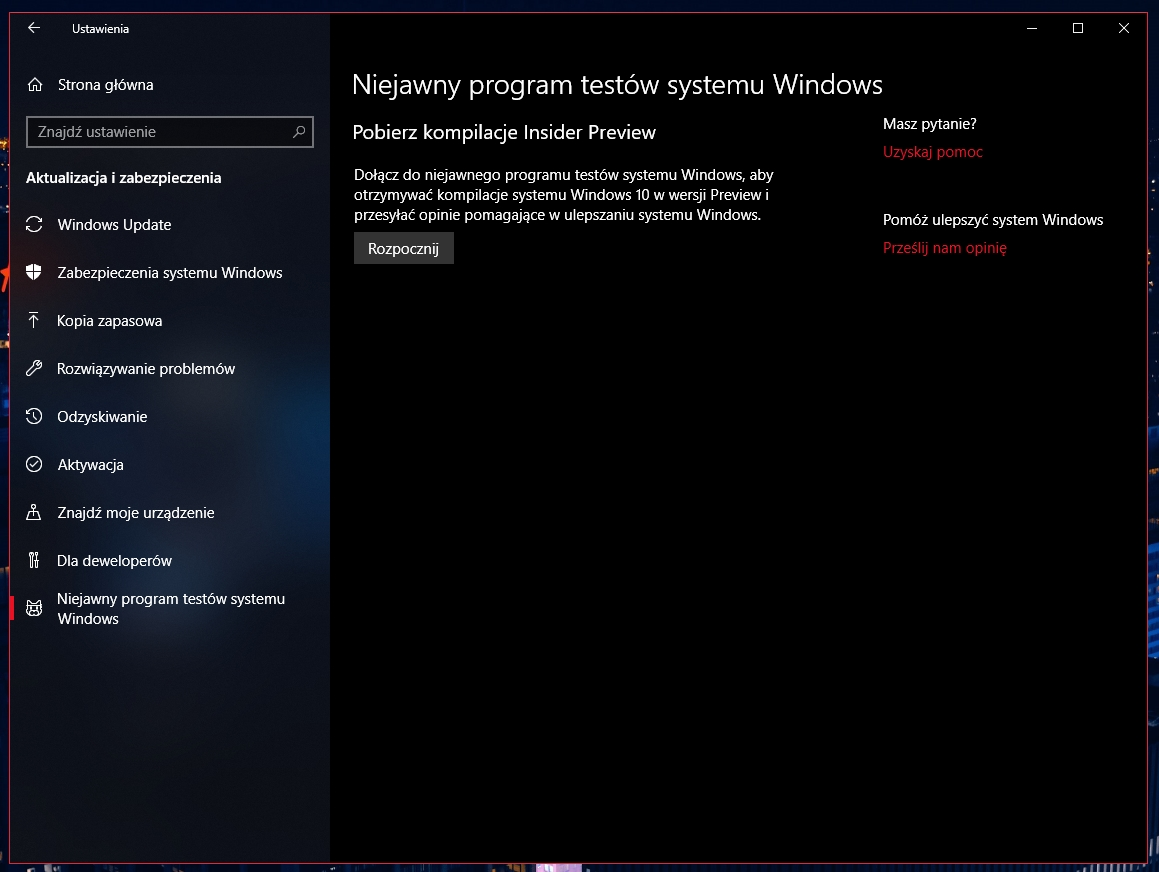Select the Znajdź moje urządzenie icon
Image resolution: width=1159 pixels, height=872 pixels.
(x=35, y=512)
